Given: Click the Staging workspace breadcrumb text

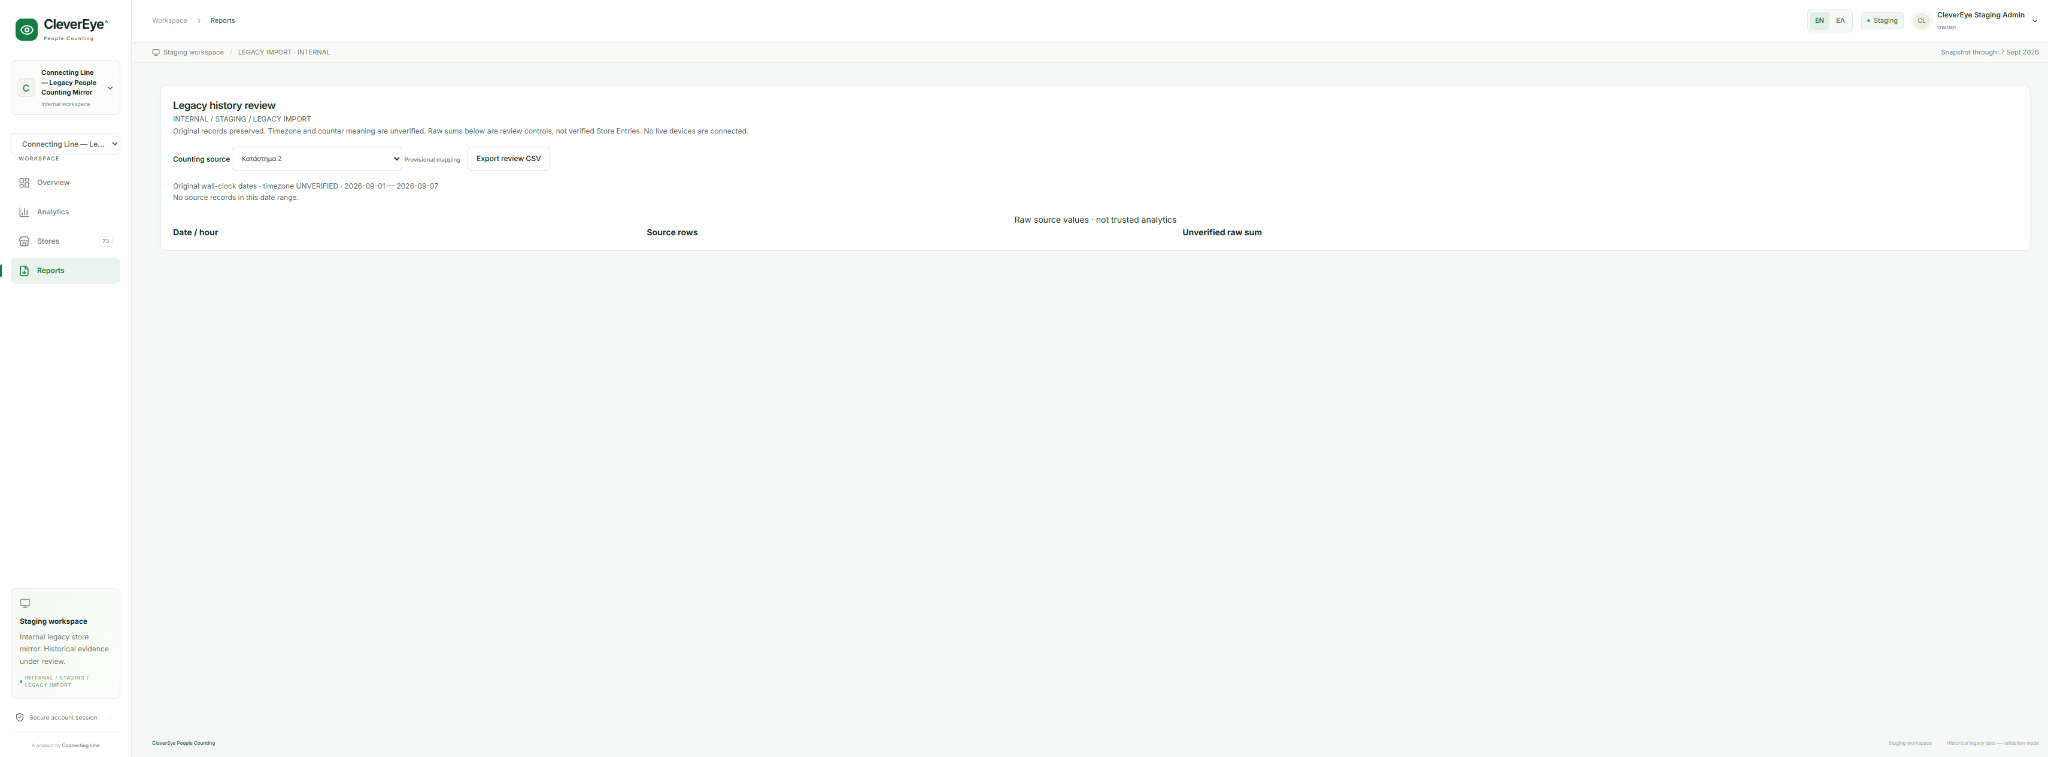Looking at the screenshot, I should click(193, 52).
